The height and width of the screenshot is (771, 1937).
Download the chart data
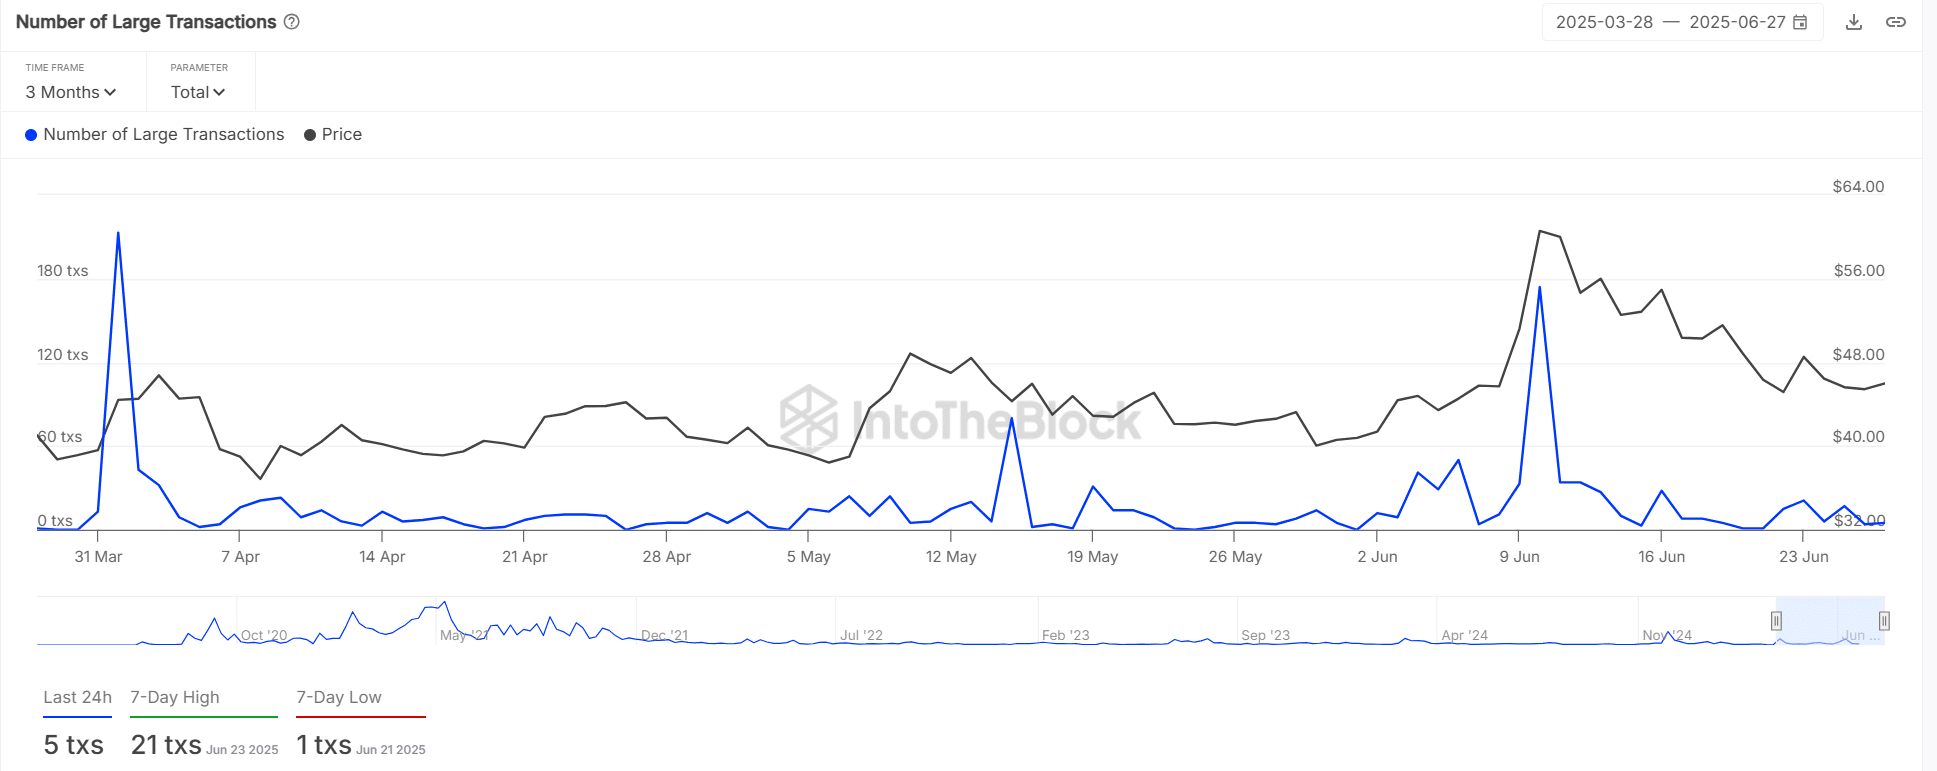1854,22
